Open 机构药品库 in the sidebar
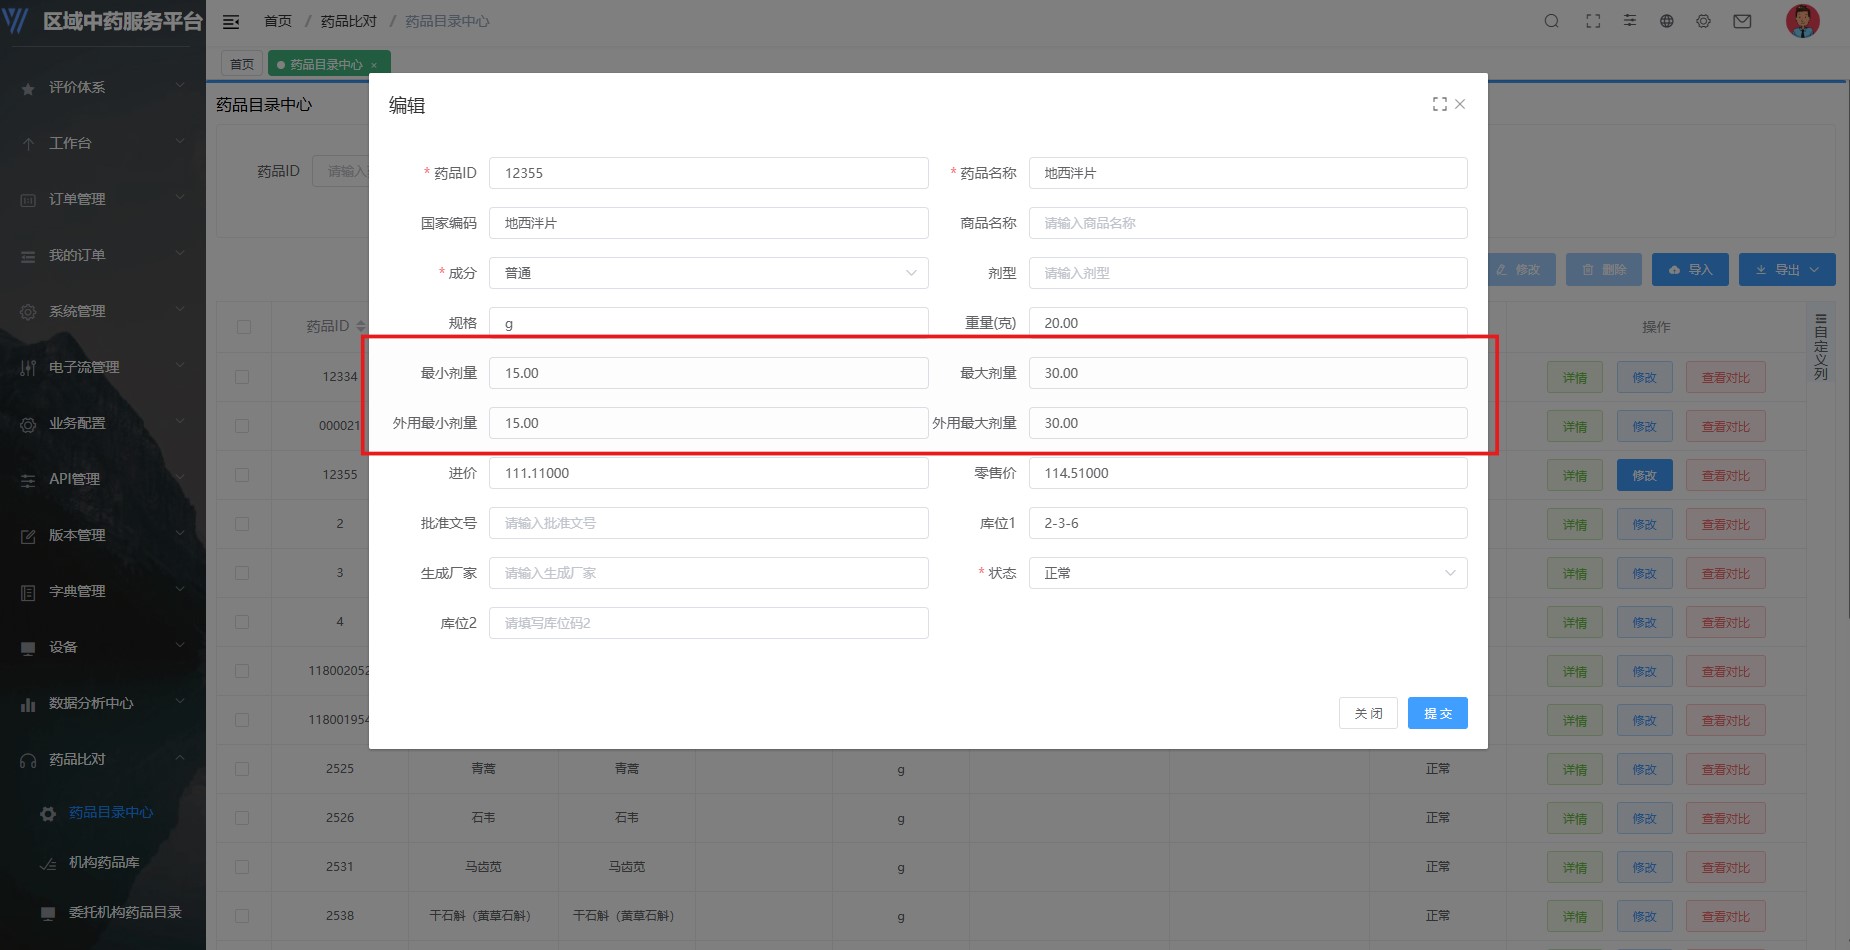 [x=104, y=862]
